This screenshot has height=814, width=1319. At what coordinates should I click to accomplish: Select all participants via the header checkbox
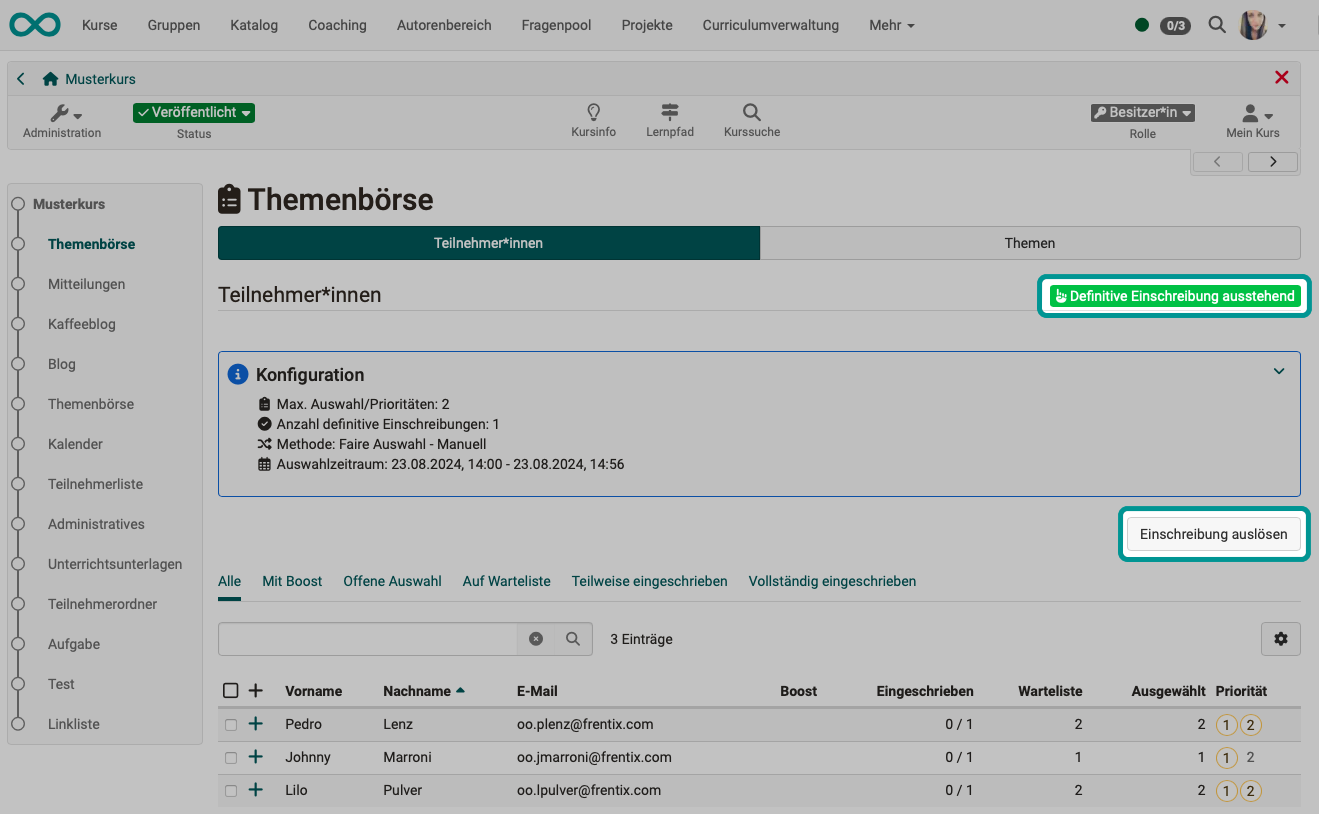point(231,690)
